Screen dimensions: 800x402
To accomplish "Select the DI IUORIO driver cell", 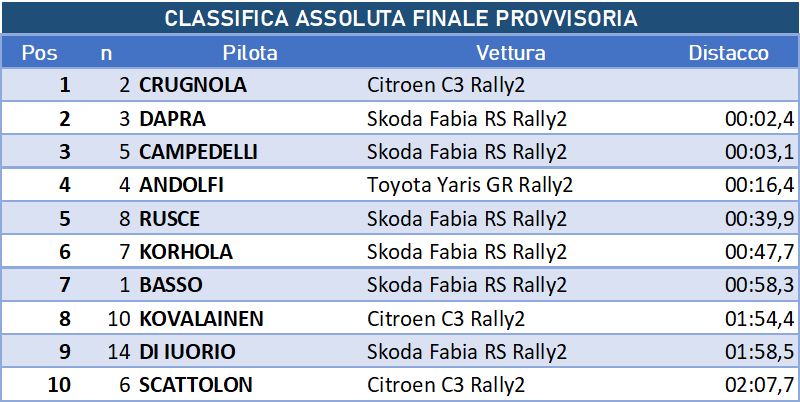I will pos(188,352).
